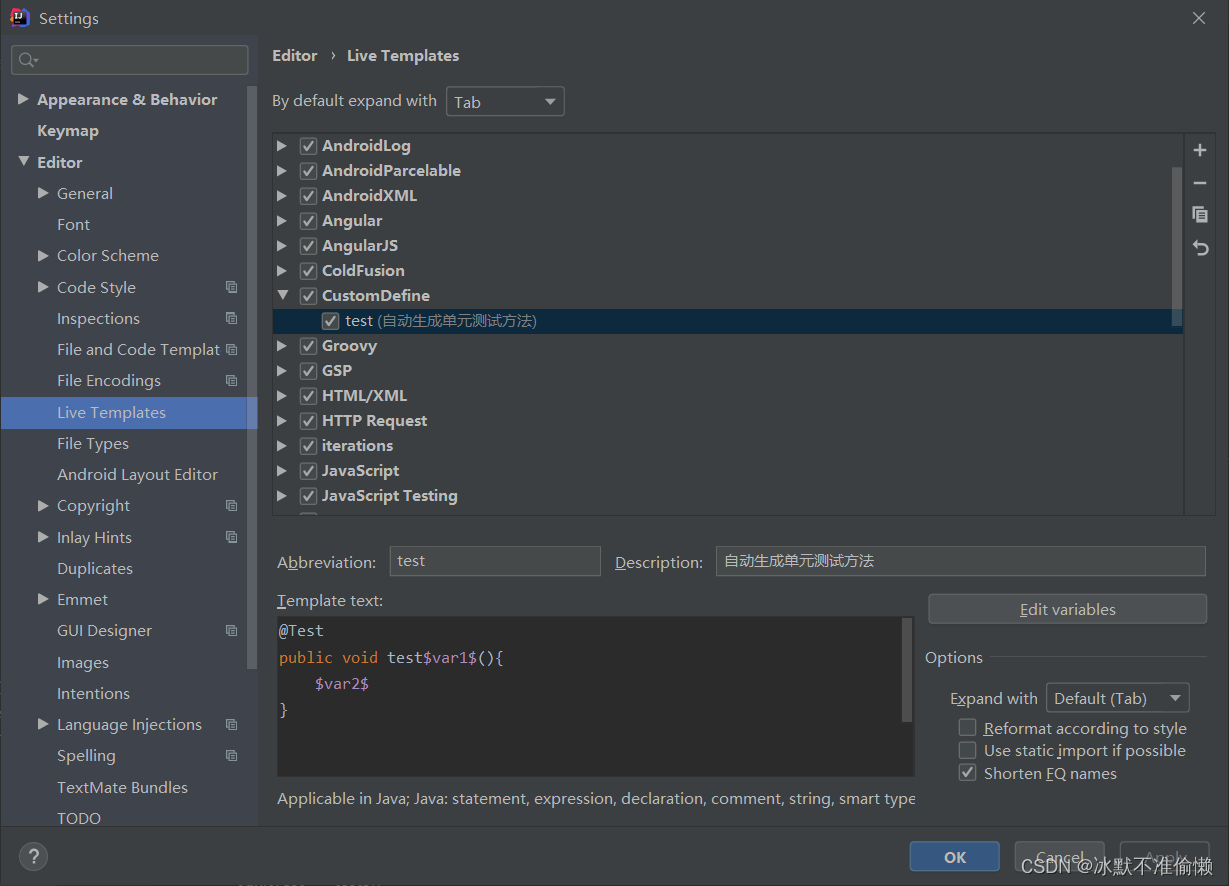Open the By default expand with dropdown

505,102
